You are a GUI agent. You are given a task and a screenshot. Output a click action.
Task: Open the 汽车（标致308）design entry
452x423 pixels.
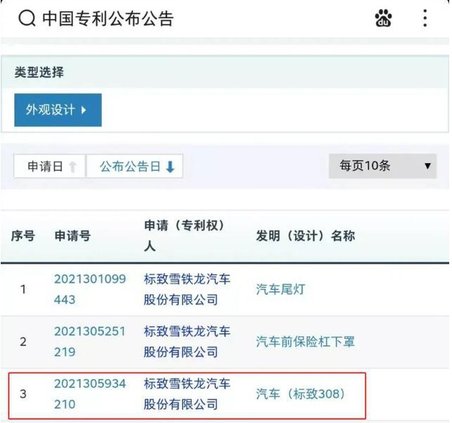pos(300,394)
